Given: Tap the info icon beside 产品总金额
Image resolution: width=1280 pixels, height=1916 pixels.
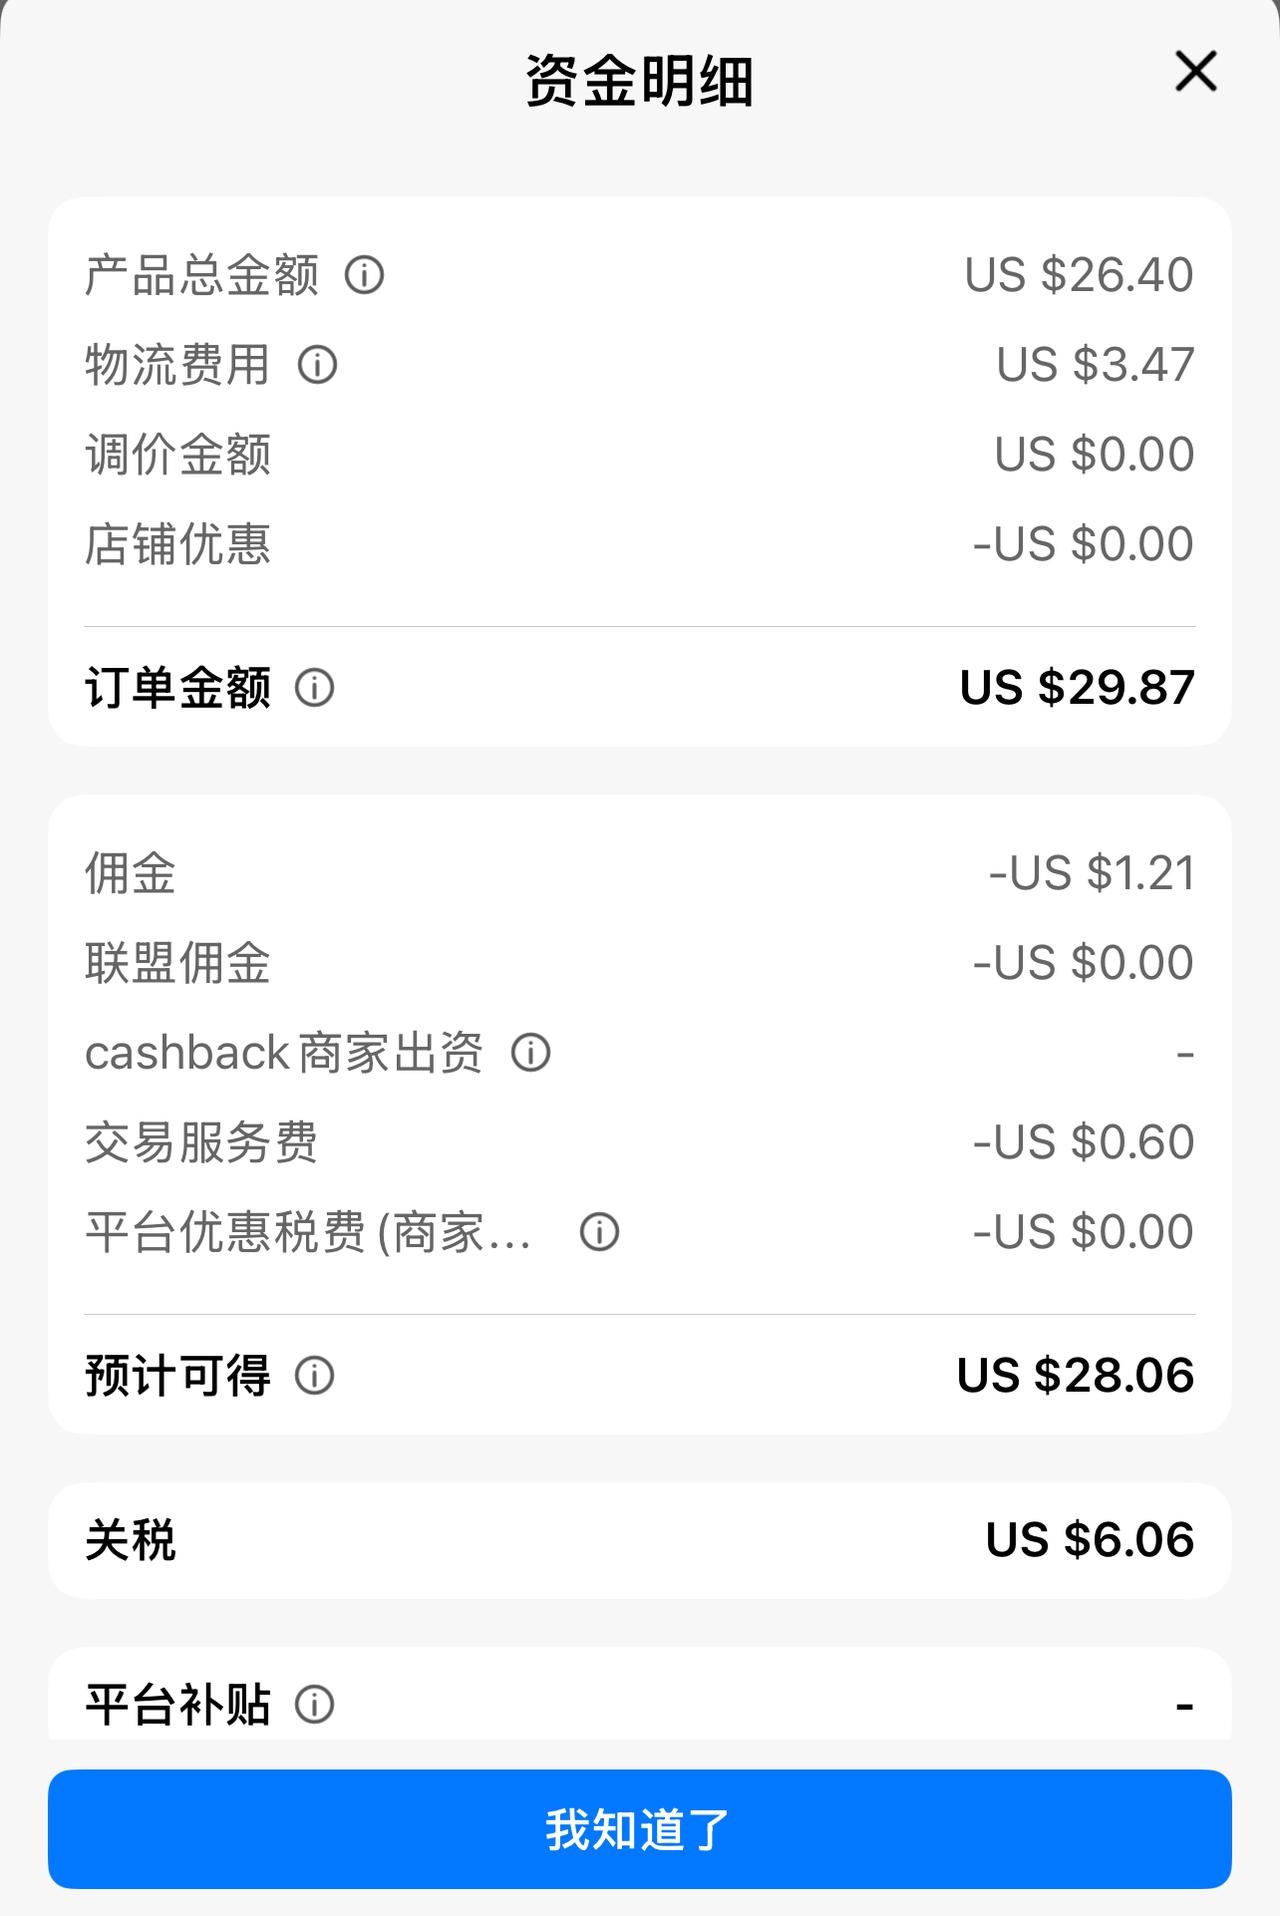Looking at the screenshot, I should (x=364, y=275).
